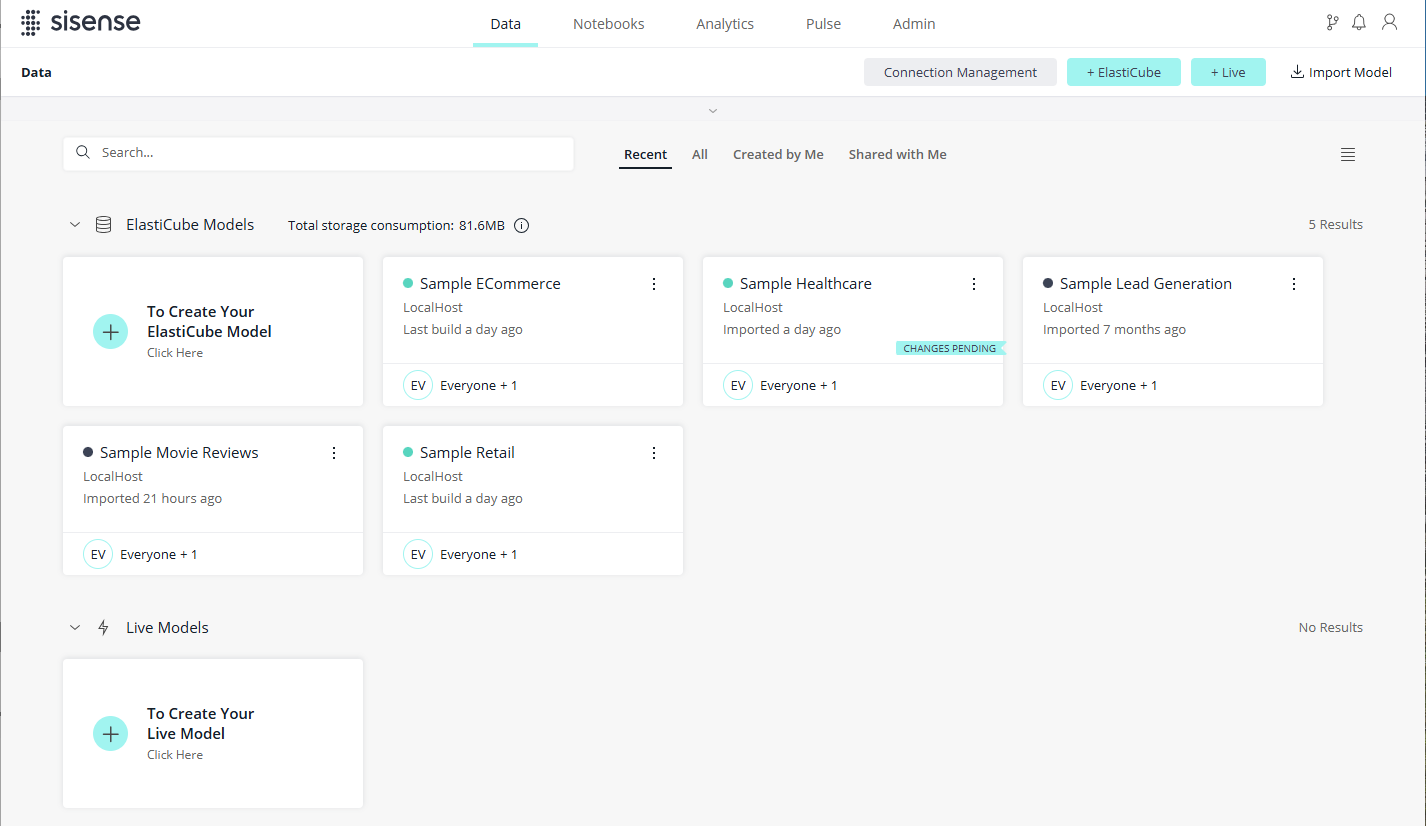The height and width of the screenshot is (826, 1426).
Task: Click the Live Models lightning icon
Action: click(103, 628)
